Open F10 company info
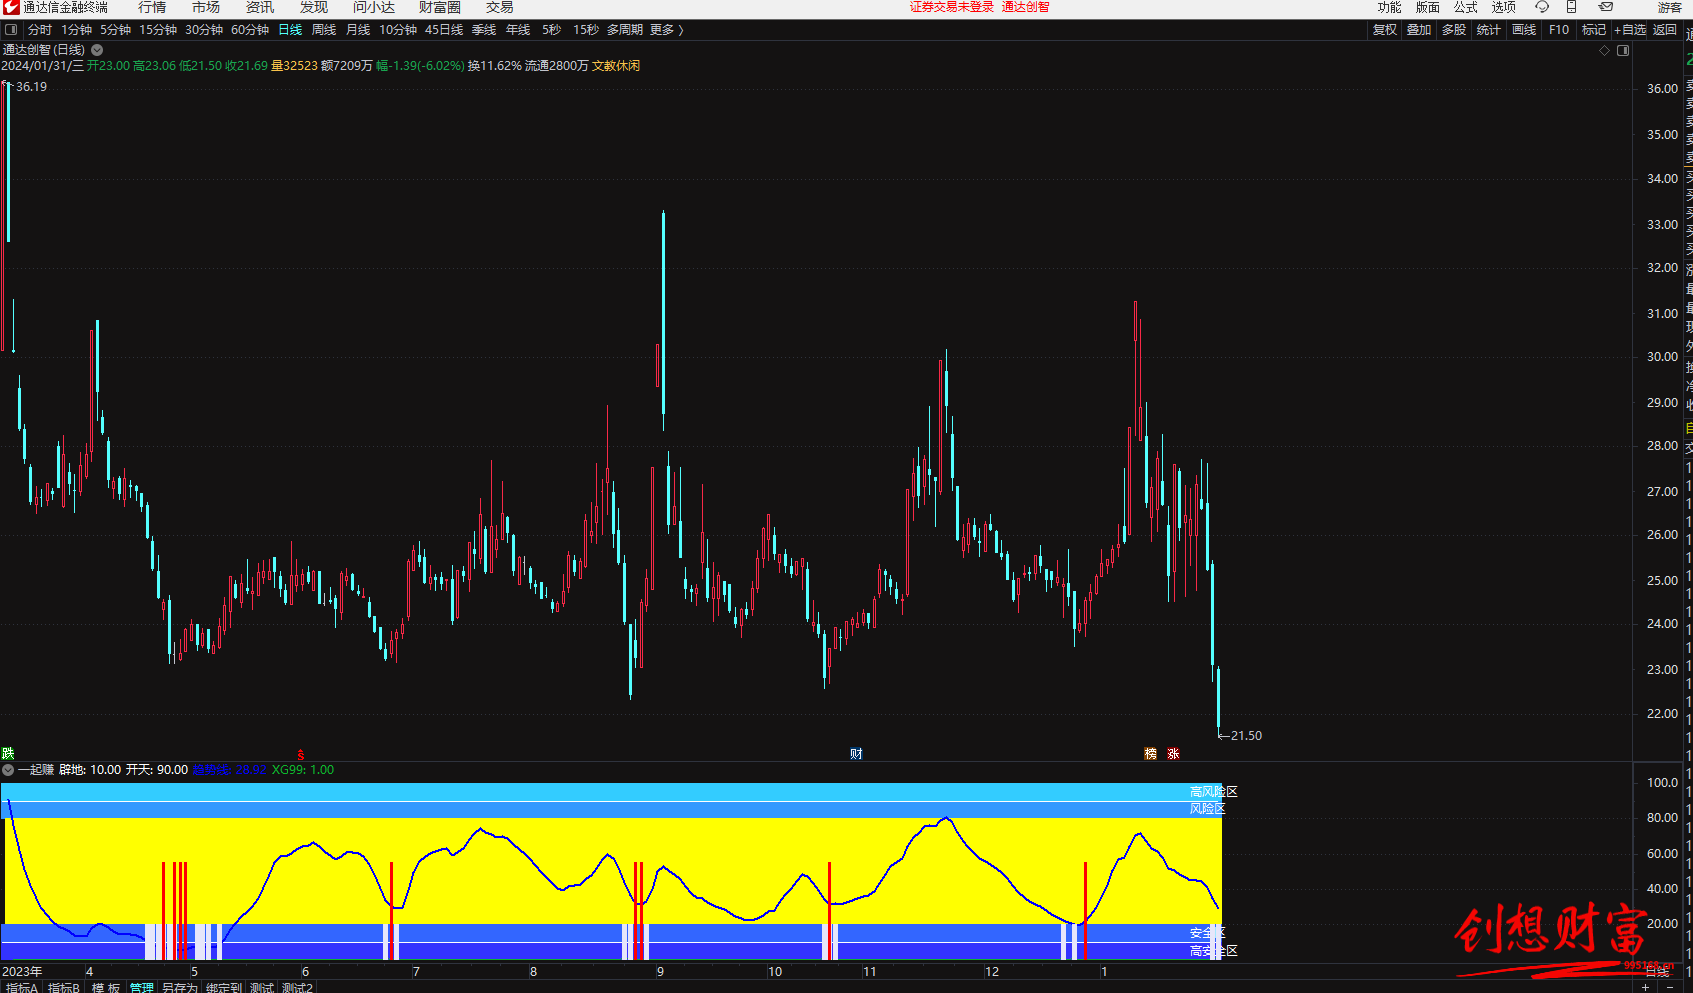This screenshot has width=1693, height=993. click(x=1559, y=30)
